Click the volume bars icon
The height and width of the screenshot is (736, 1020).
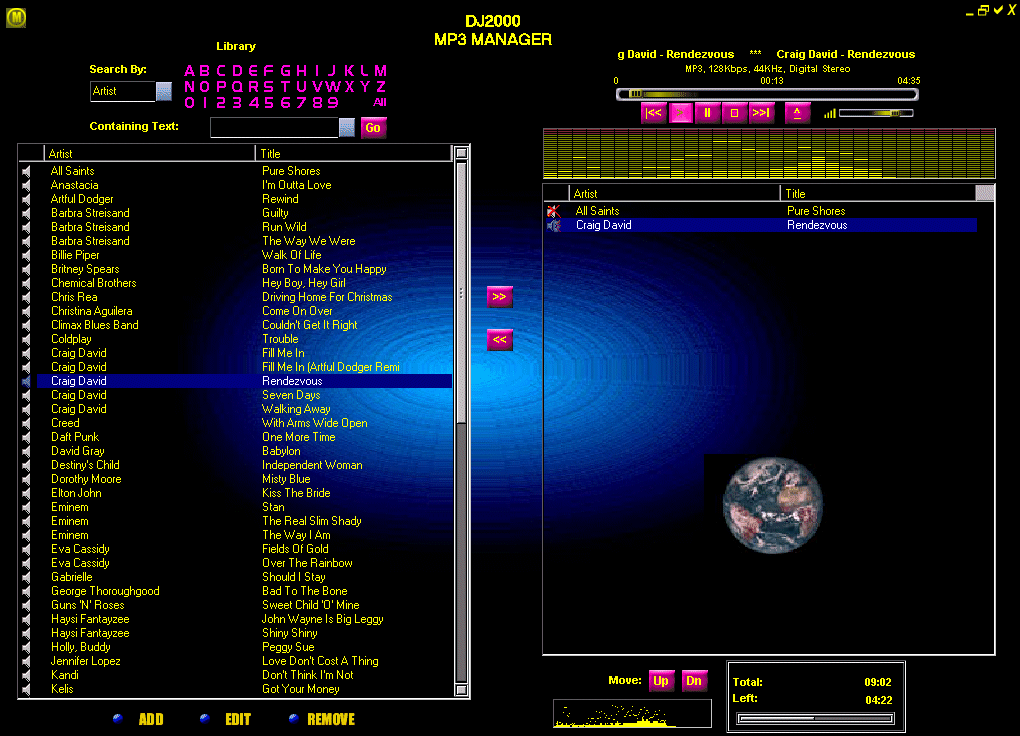[x=829, y=114]
